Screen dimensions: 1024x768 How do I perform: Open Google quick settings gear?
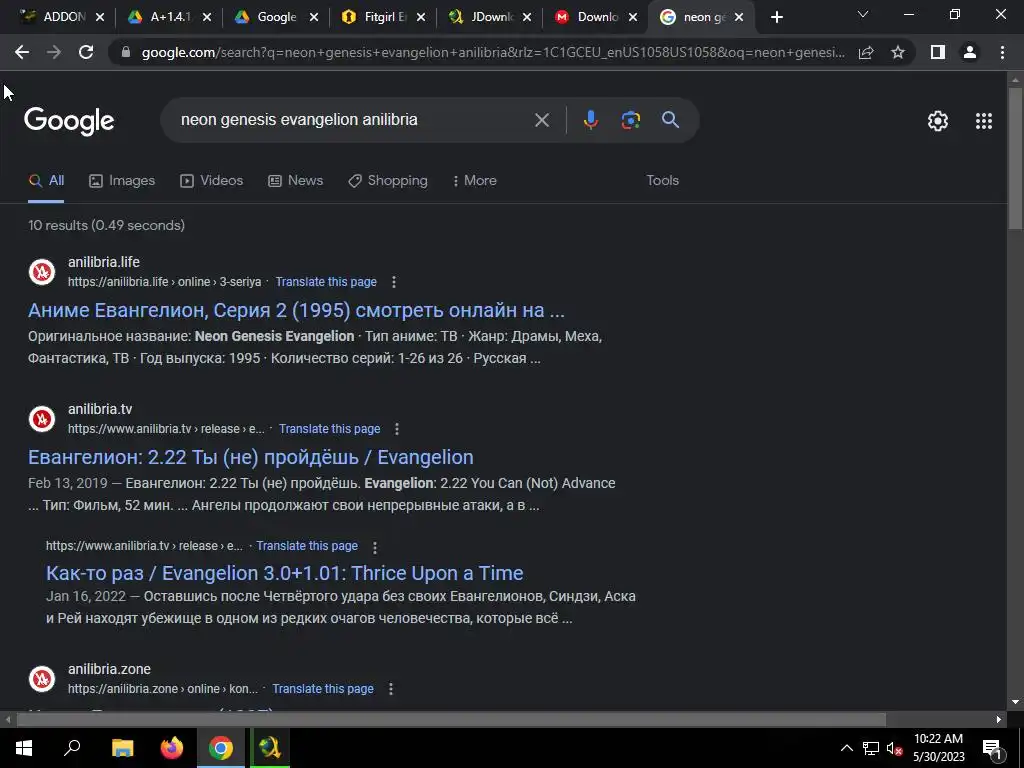938,121
